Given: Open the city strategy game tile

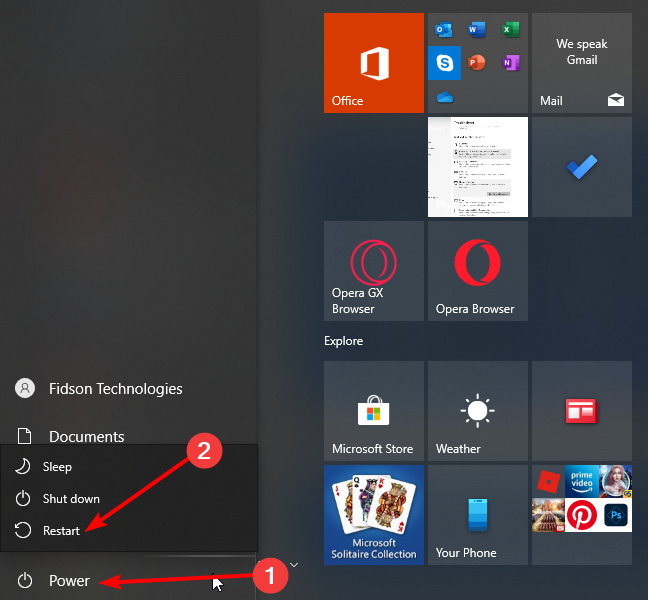Looking at the screenshot, I should pyautogui.click(x=548, y=515).
